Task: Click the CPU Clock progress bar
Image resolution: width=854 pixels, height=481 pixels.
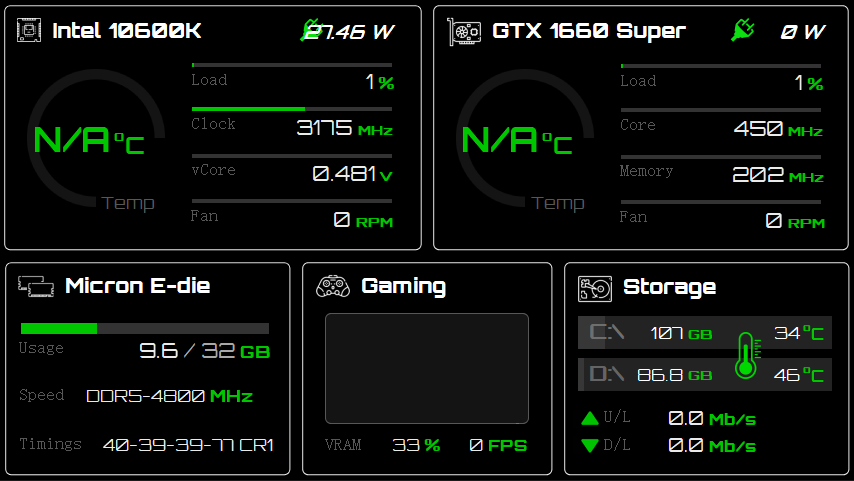Action: [x=291, y=109]
